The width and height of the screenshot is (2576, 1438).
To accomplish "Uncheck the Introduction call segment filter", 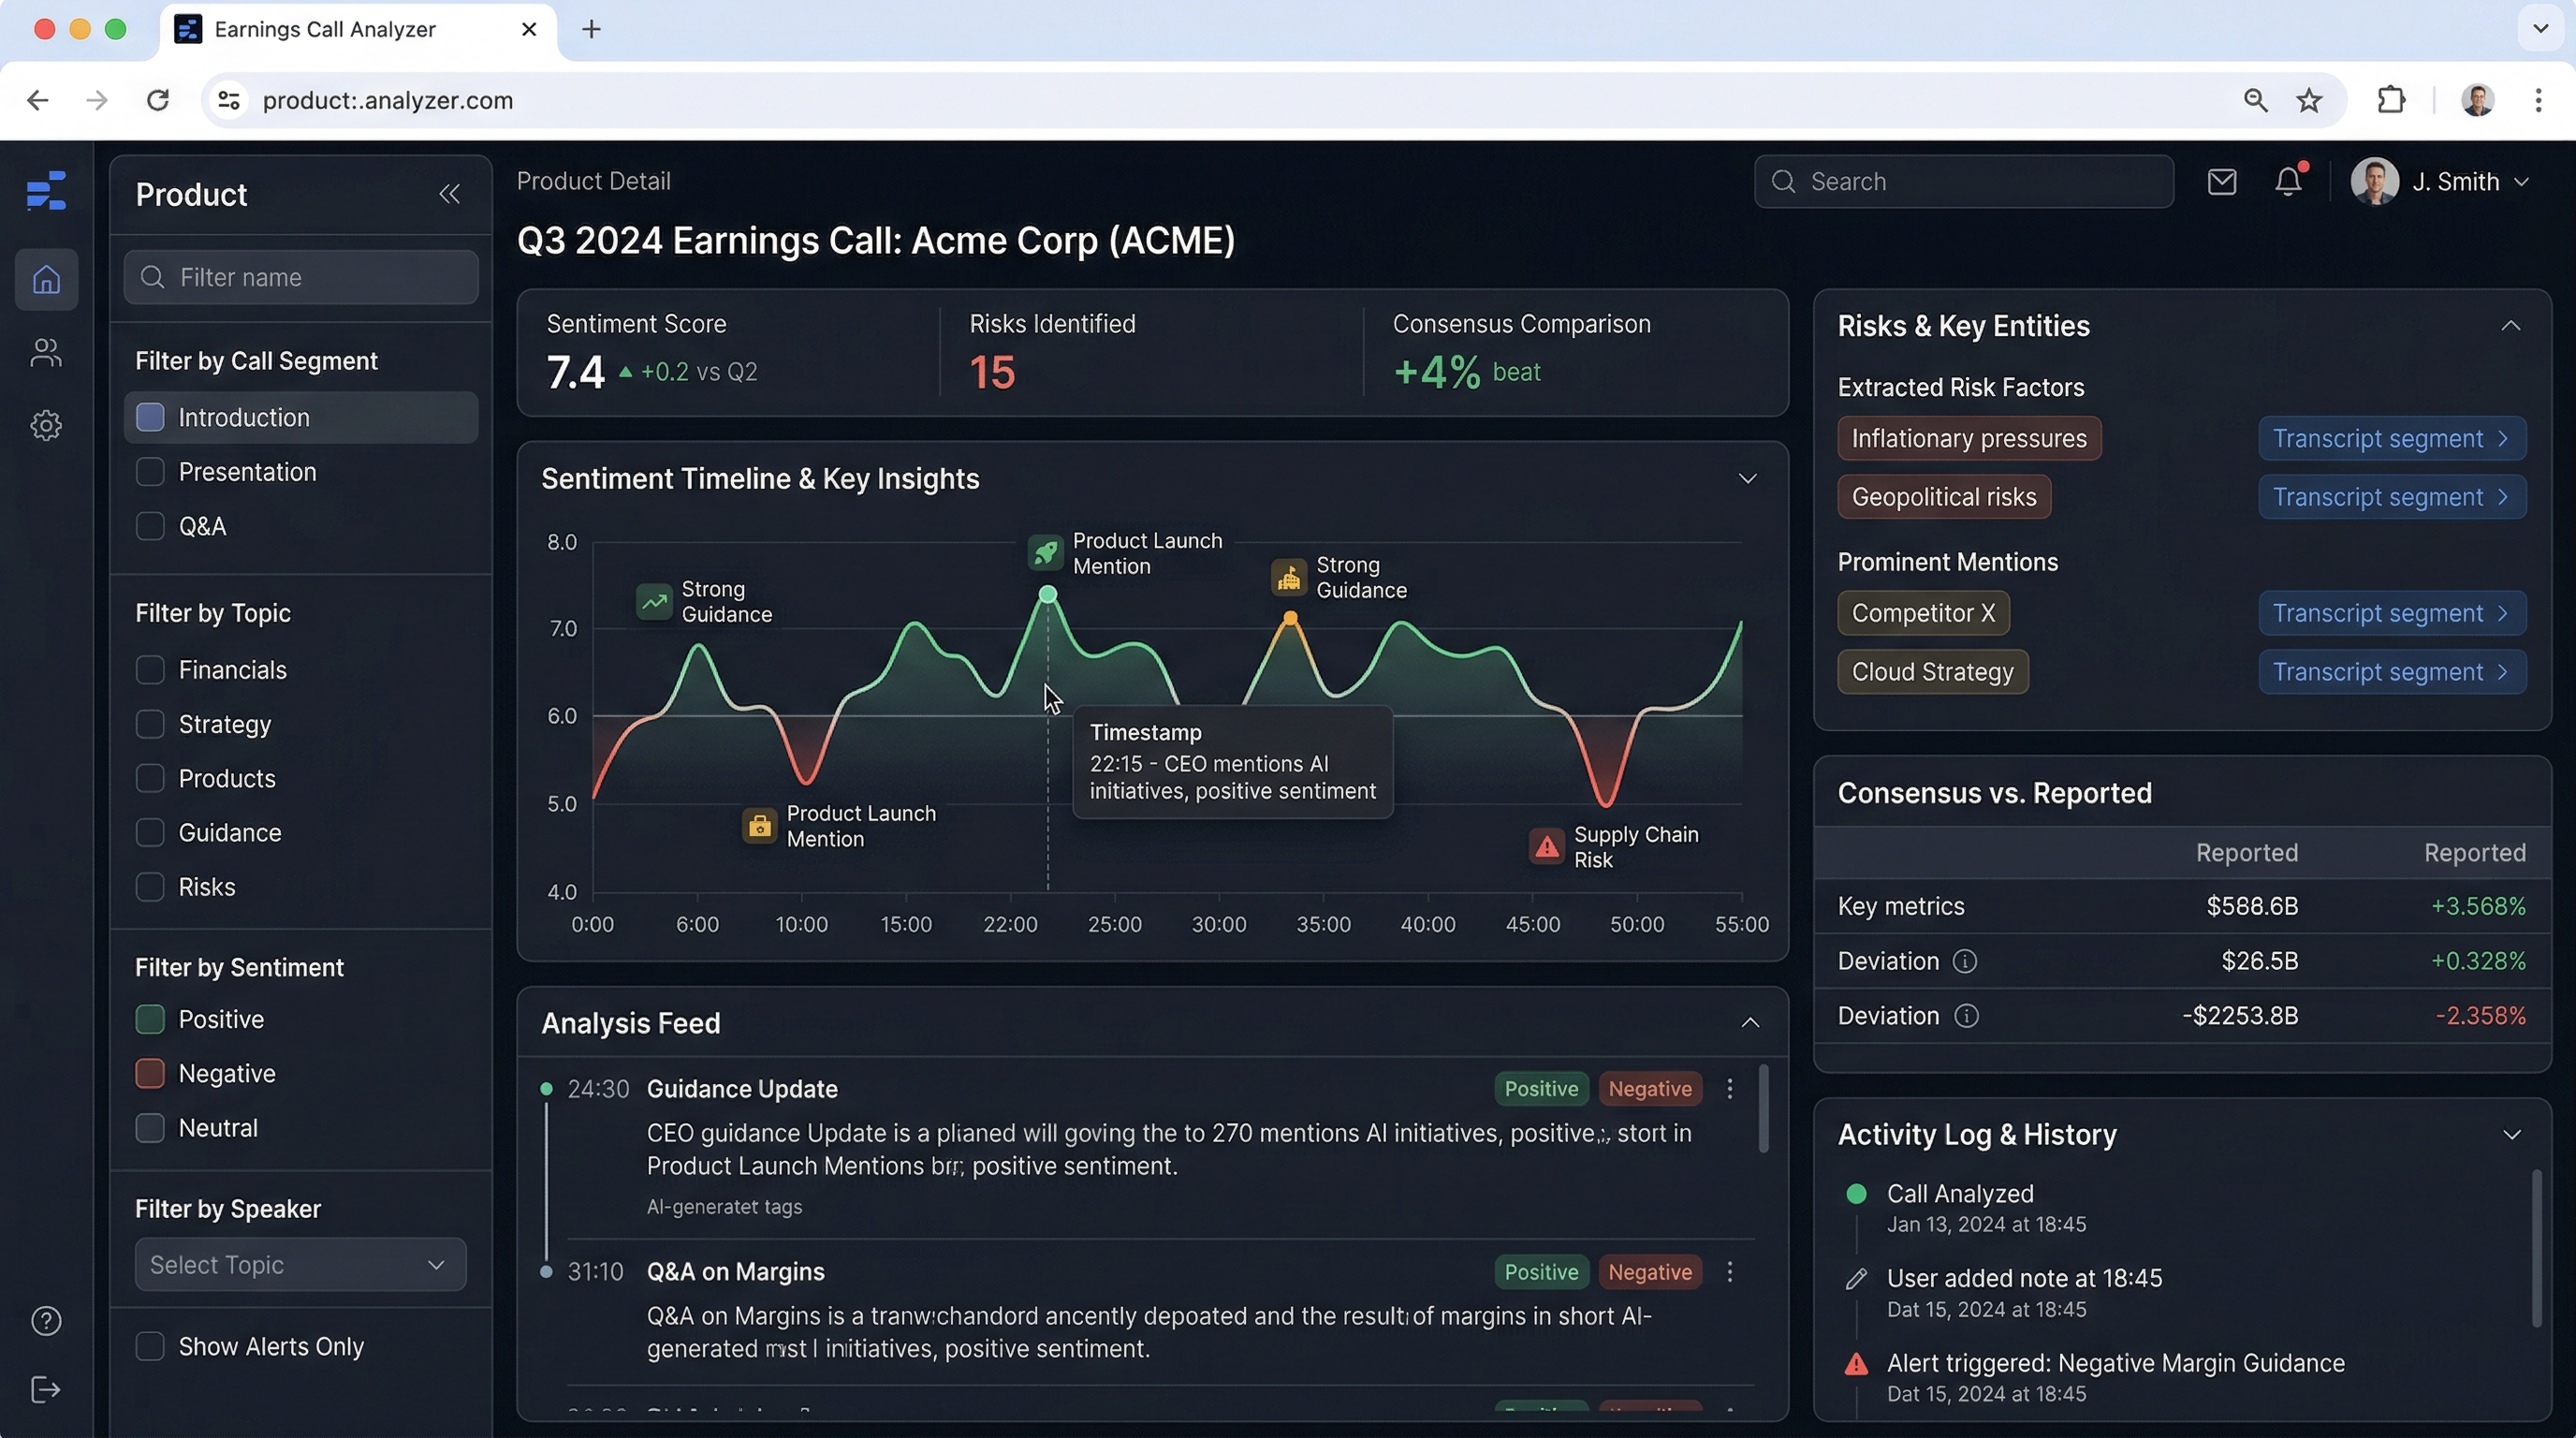I will coord(150,417).
